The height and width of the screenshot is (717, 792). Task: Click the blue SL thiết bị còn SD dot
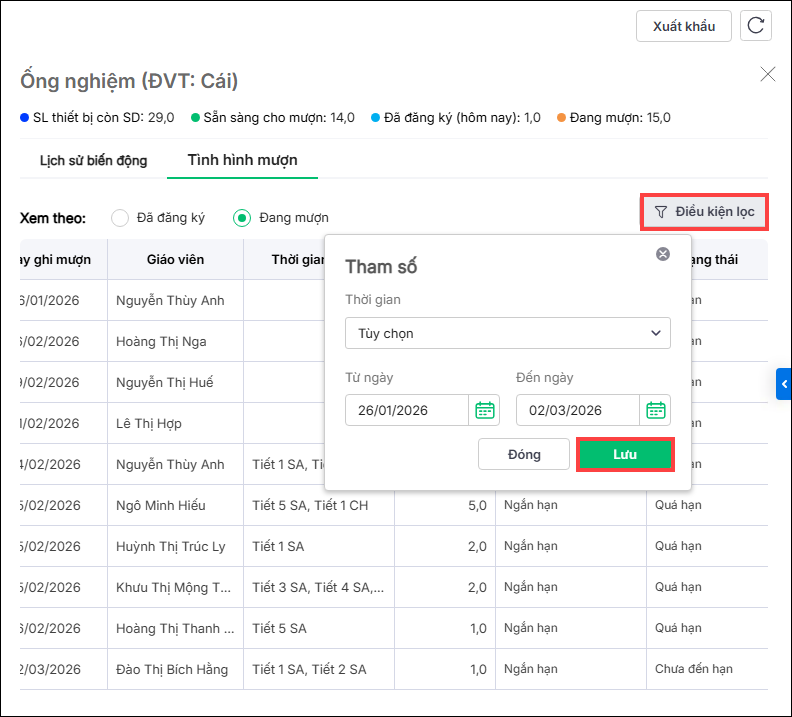25,118
